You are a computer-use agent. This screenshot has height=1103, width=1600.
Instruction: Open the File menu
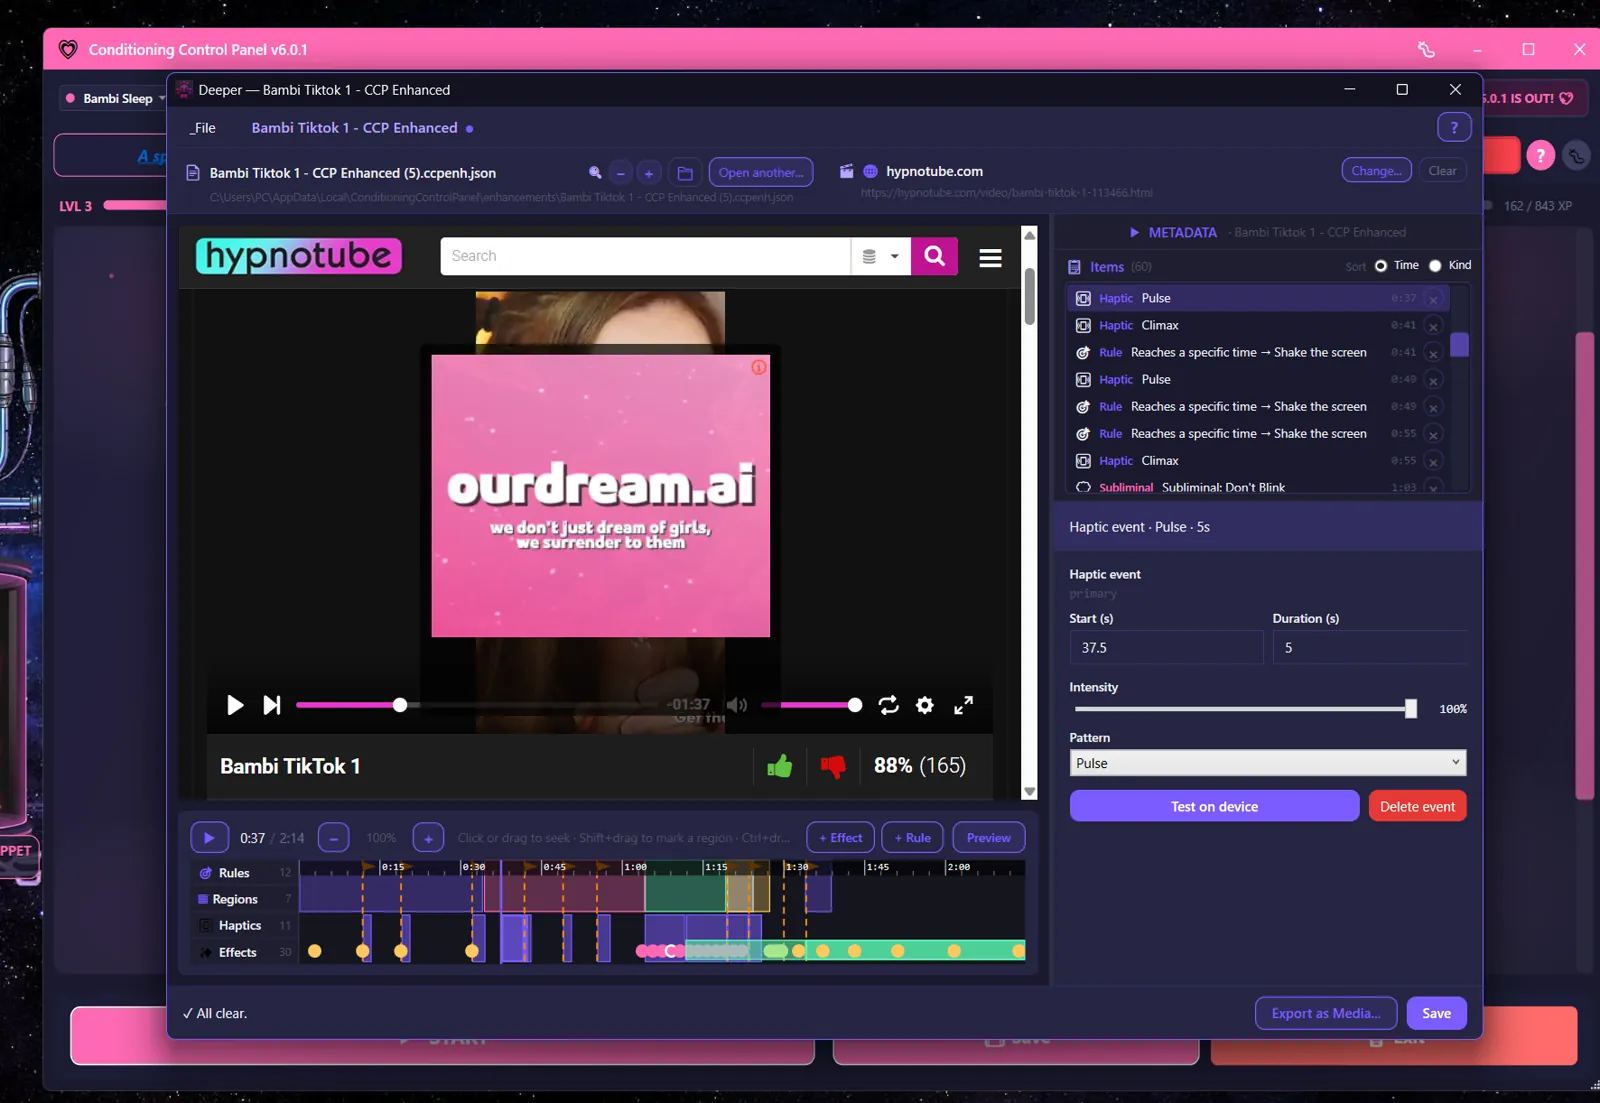[x=203, y=128]
